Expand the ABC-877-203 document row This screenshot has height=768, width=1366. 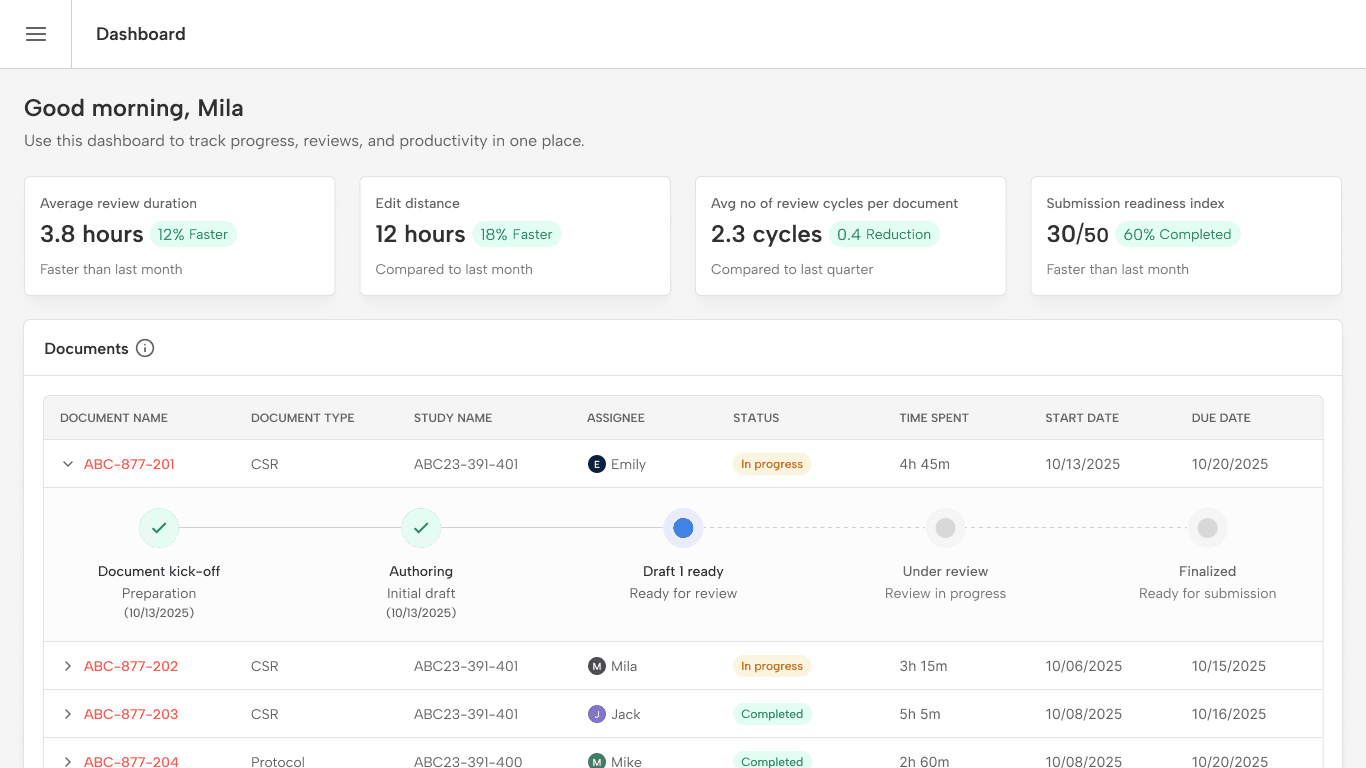(67, 713)
